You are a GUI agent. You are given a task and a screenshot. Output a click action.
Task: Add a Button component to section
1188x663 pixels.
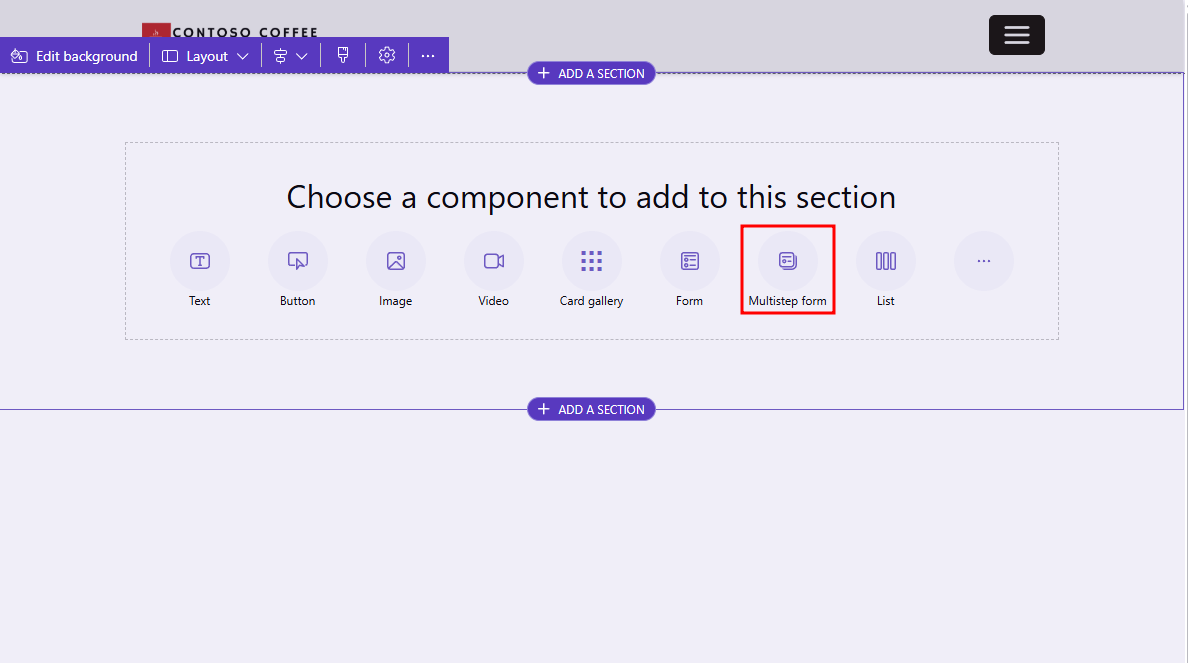(x=297, y=262)
